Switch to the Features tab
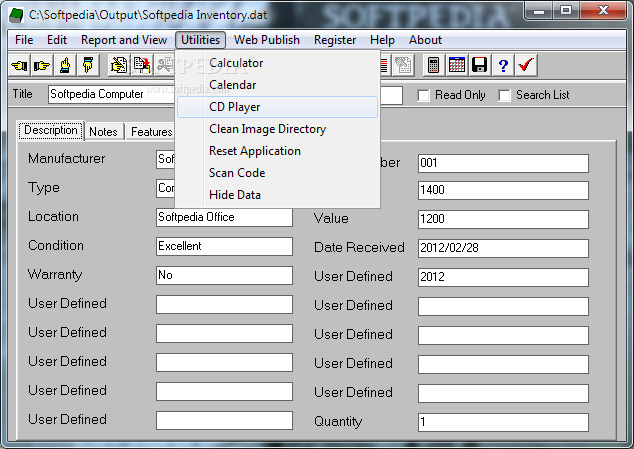Screen dimensions: 634x449 pos(151,132)
